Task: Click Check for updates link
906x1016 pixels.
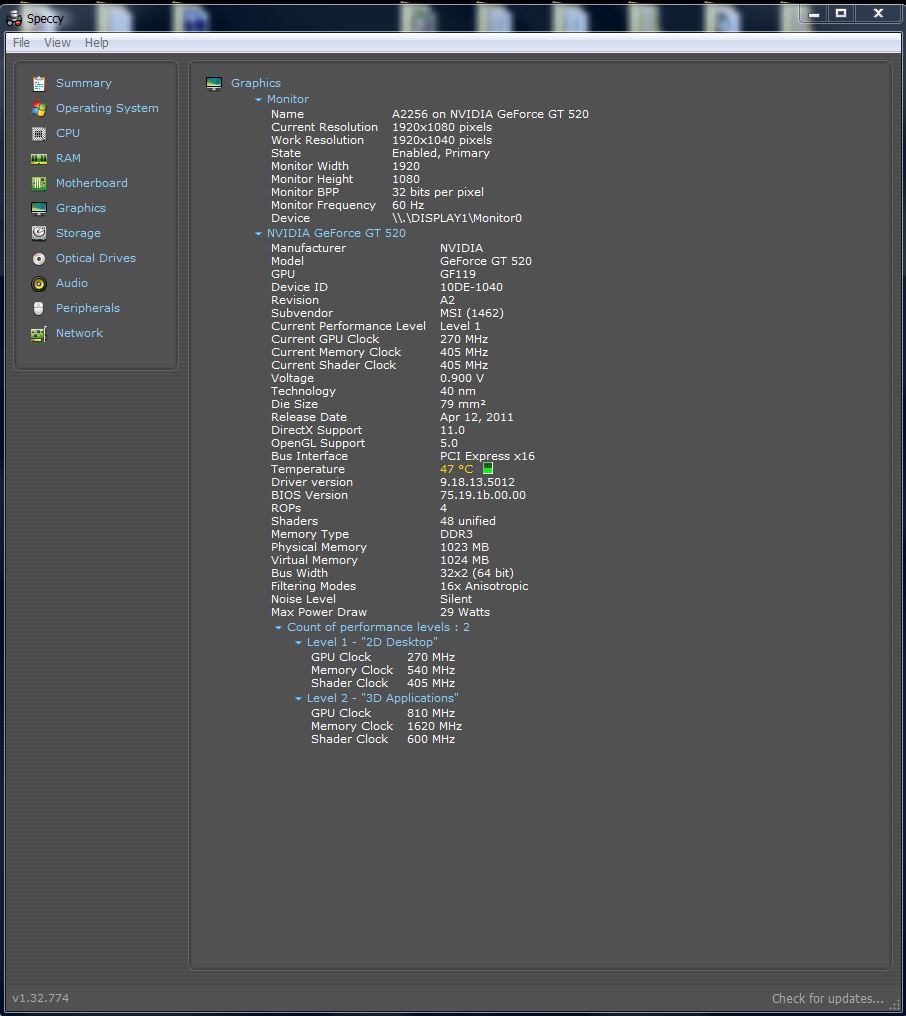Action: (x=828, y=999)
